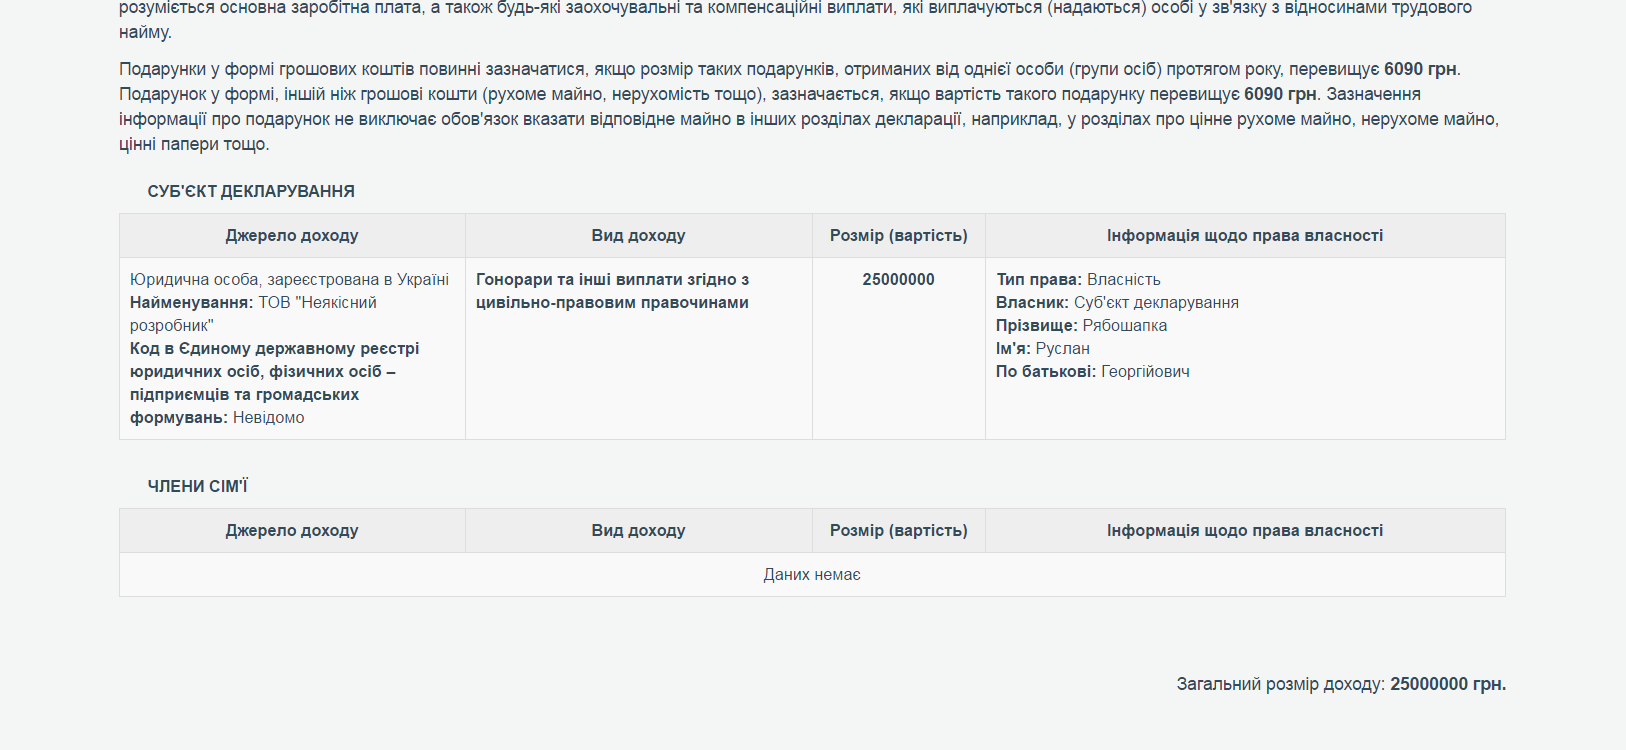Click "Вид доходу" header in declarant table

point(638,236)
